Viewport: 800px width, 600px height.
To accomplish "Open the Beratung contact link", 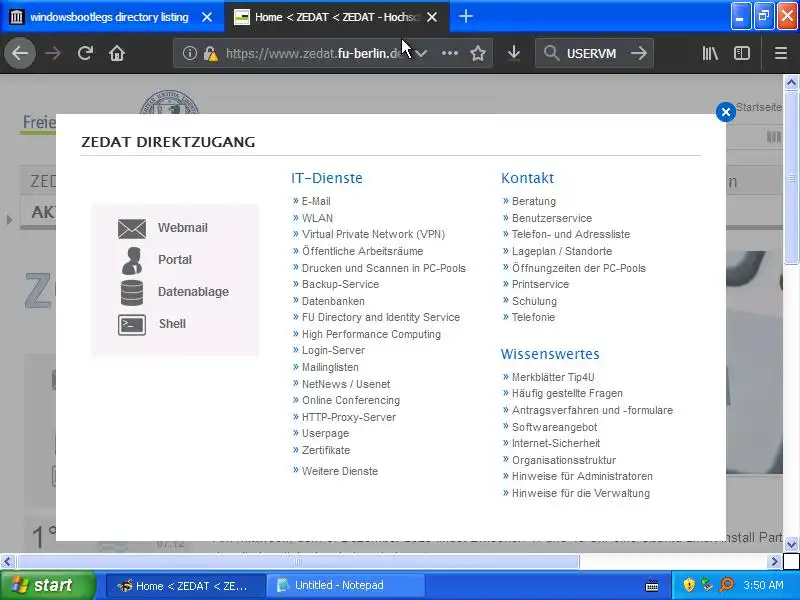I will pos(534,201).
